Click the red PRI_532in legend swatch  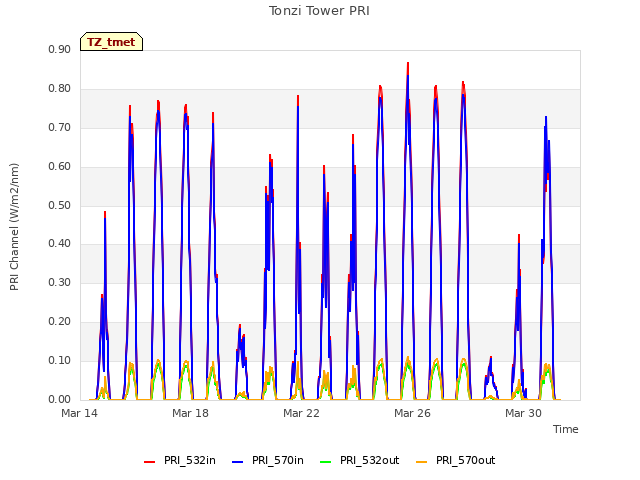coord(149,461)
